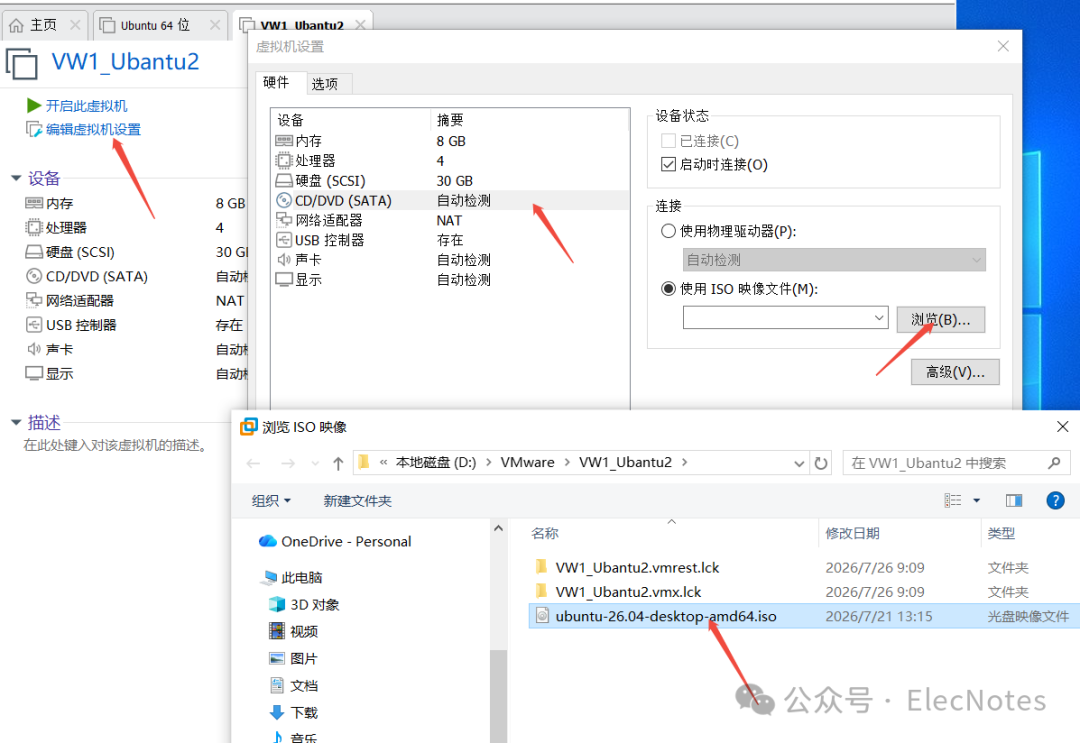Select 使用物理驱动器(P) radio button
The image size is (1080, 743).
(668, 231)
